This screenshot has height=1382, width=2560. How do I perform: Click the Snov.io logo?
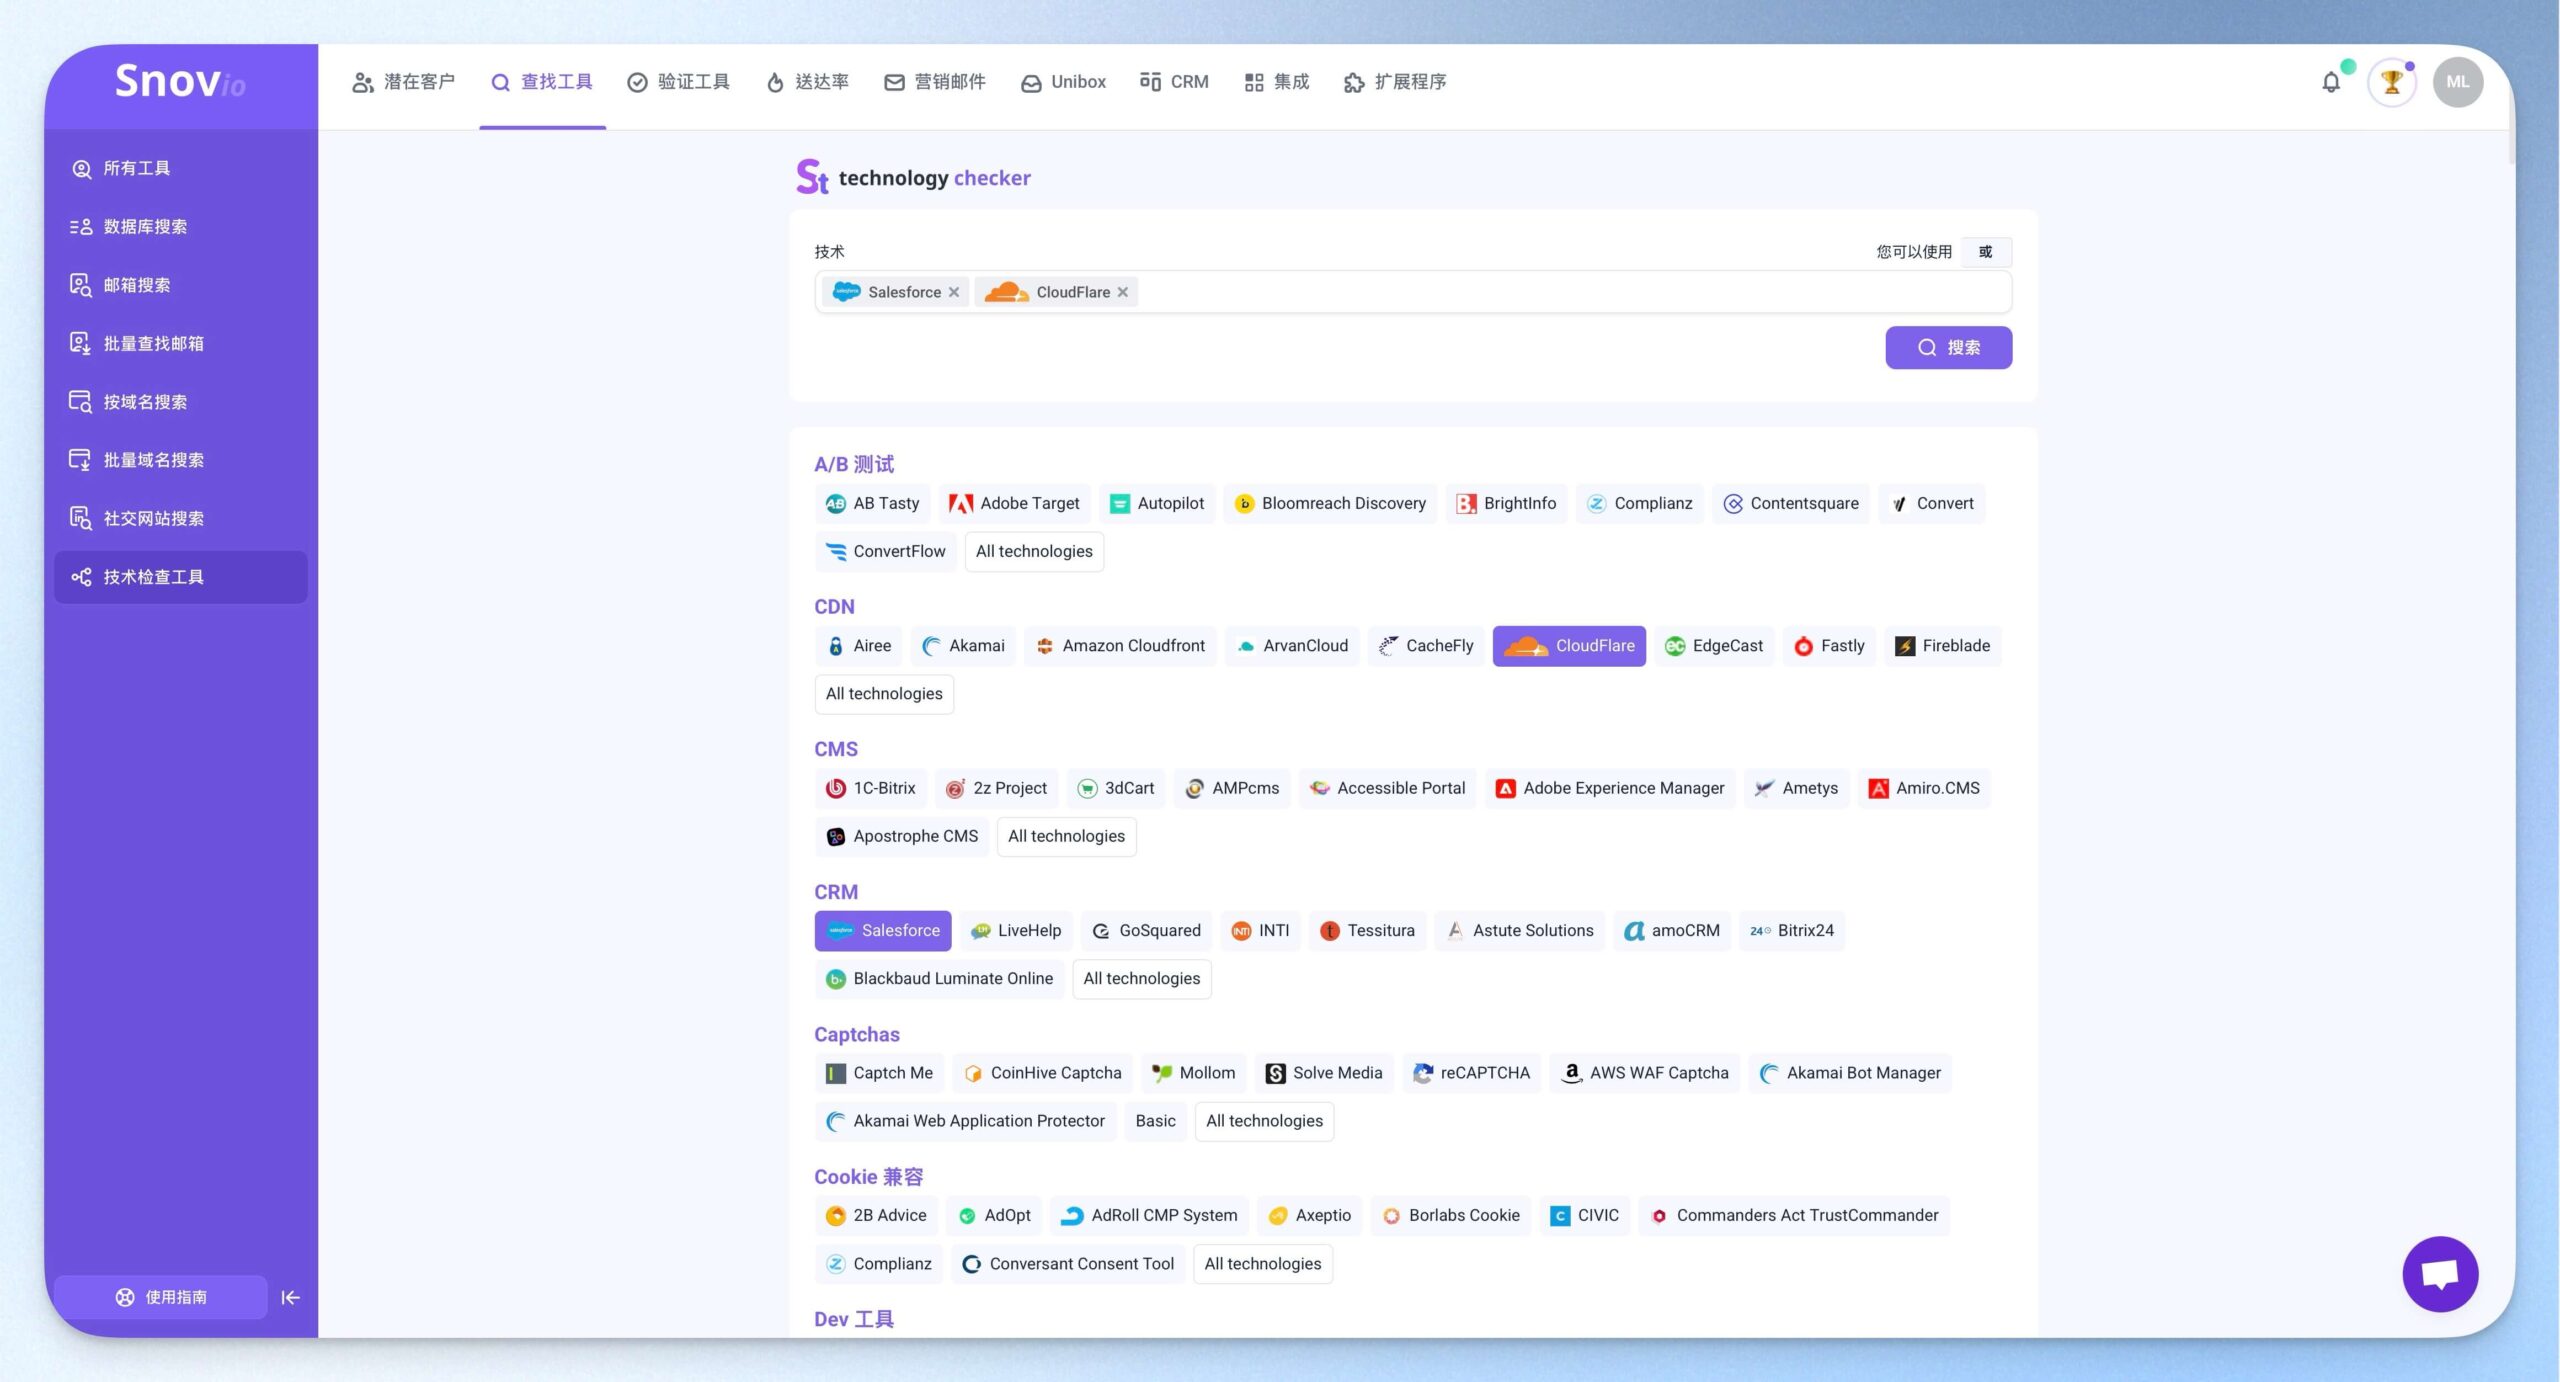click(180, 81)
